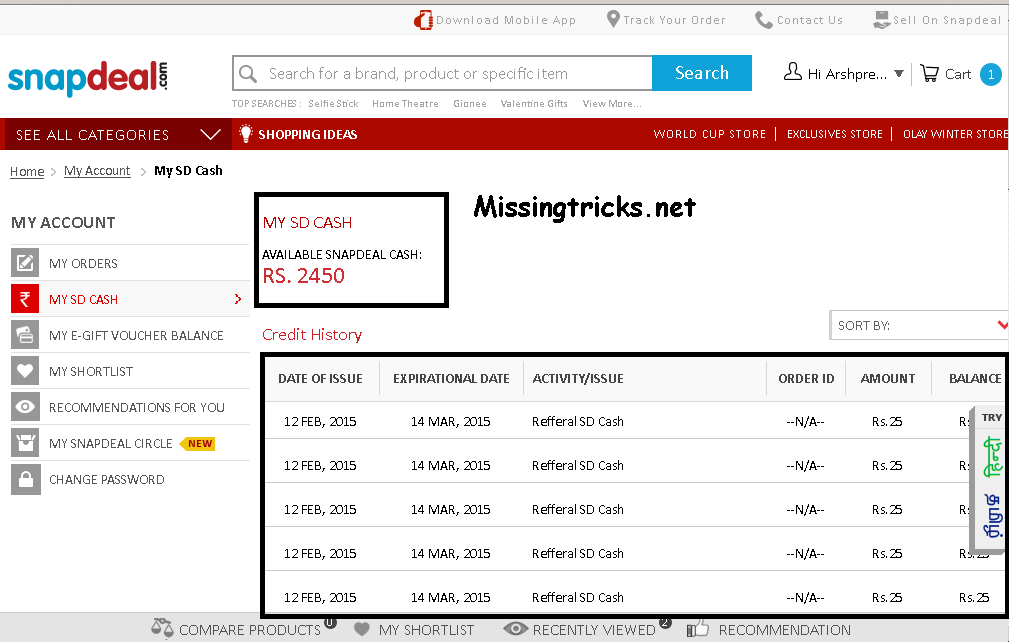Open the Sort By dropdown
The image size is (1009, 642).
[919, 325]
